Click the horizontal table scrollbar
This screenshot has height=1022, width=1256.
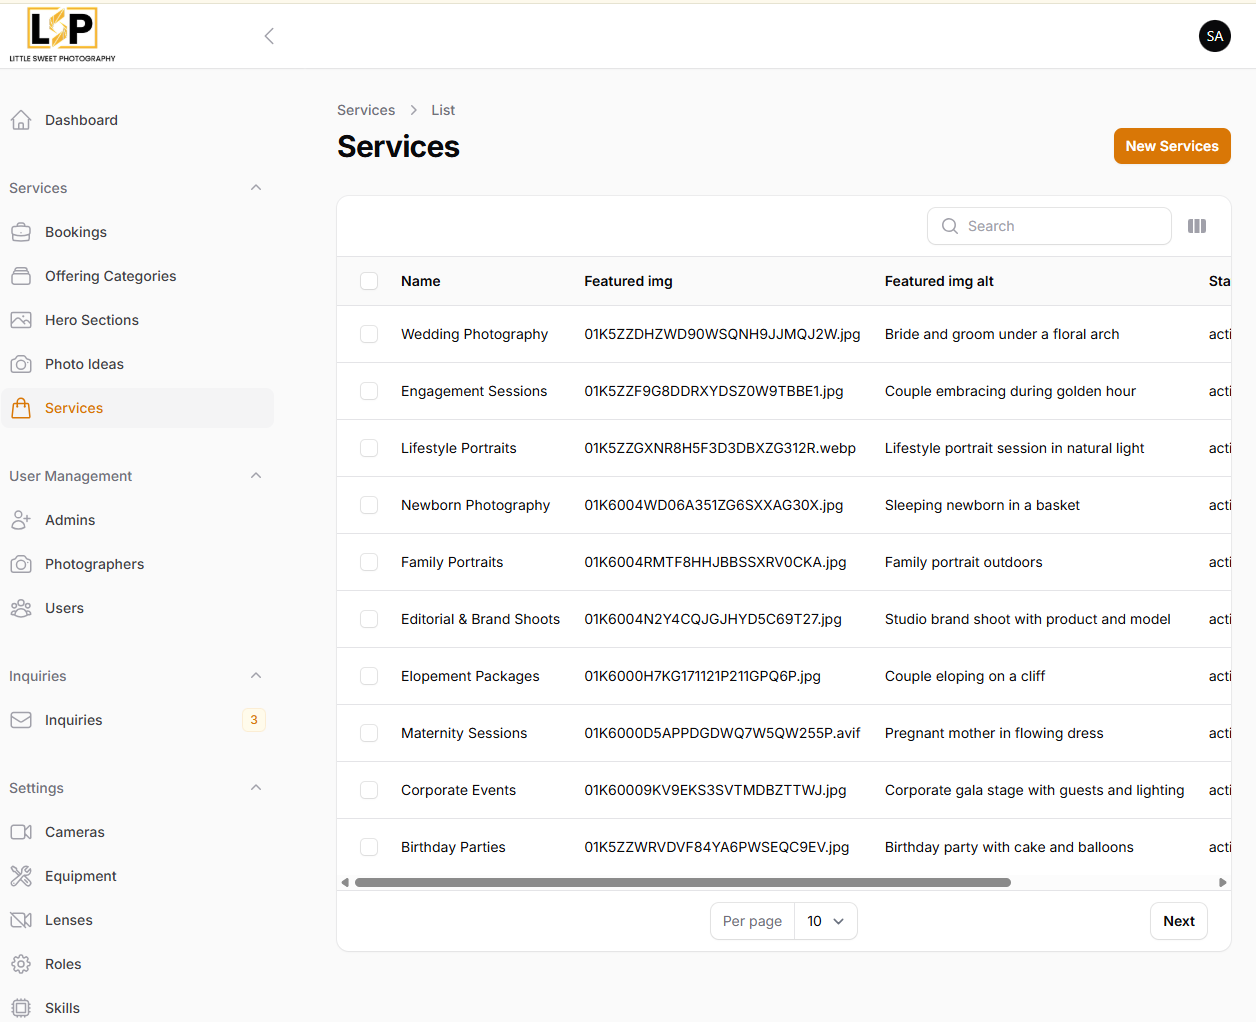coord(682,882)
